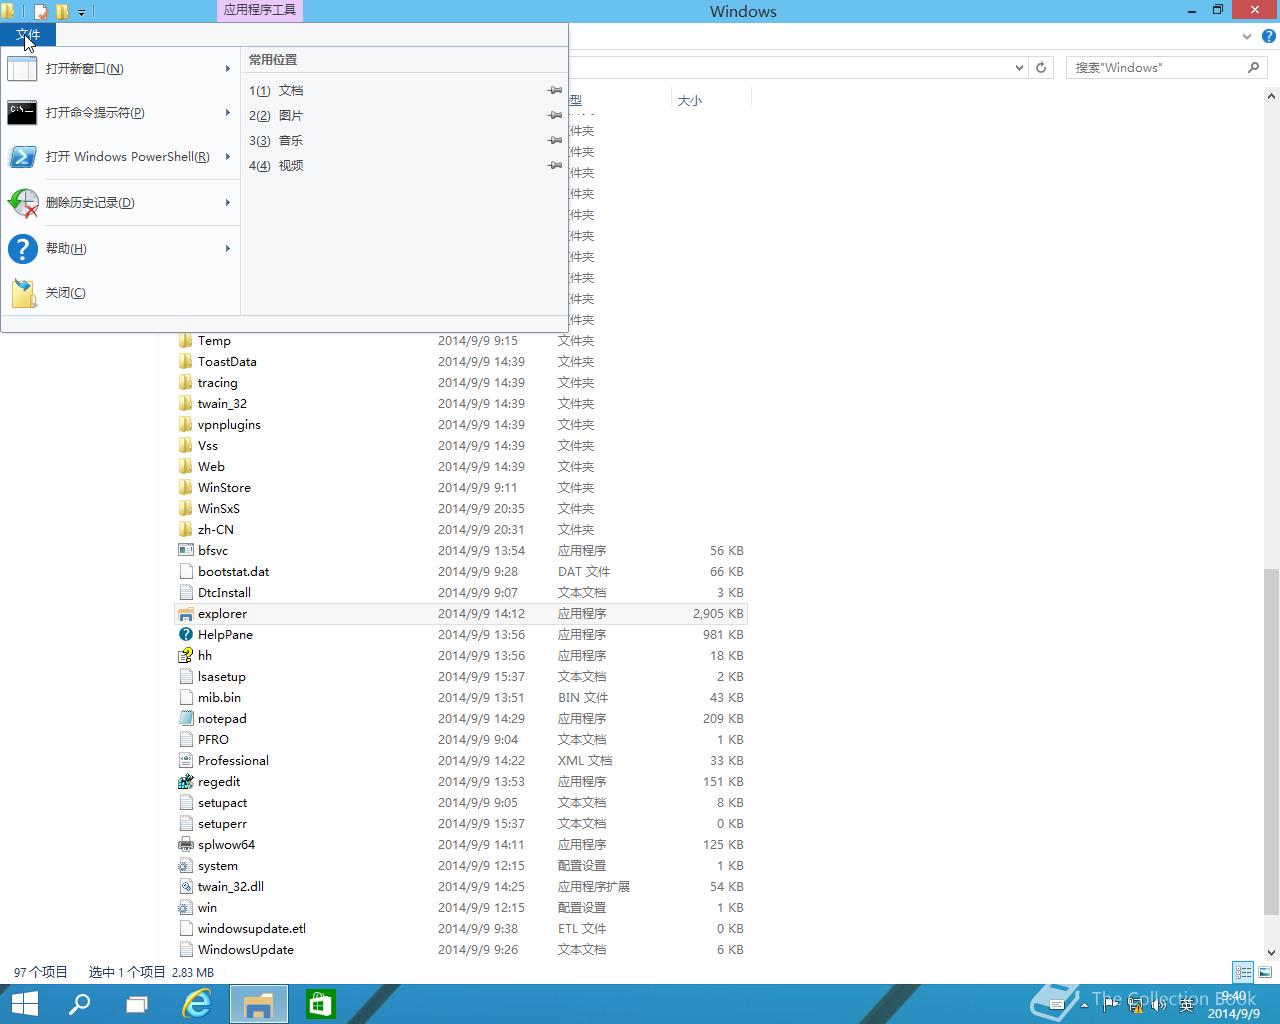Select the regedit application icon
The width and height of the screenshot is (1280, 1024).
click(185, 782)
